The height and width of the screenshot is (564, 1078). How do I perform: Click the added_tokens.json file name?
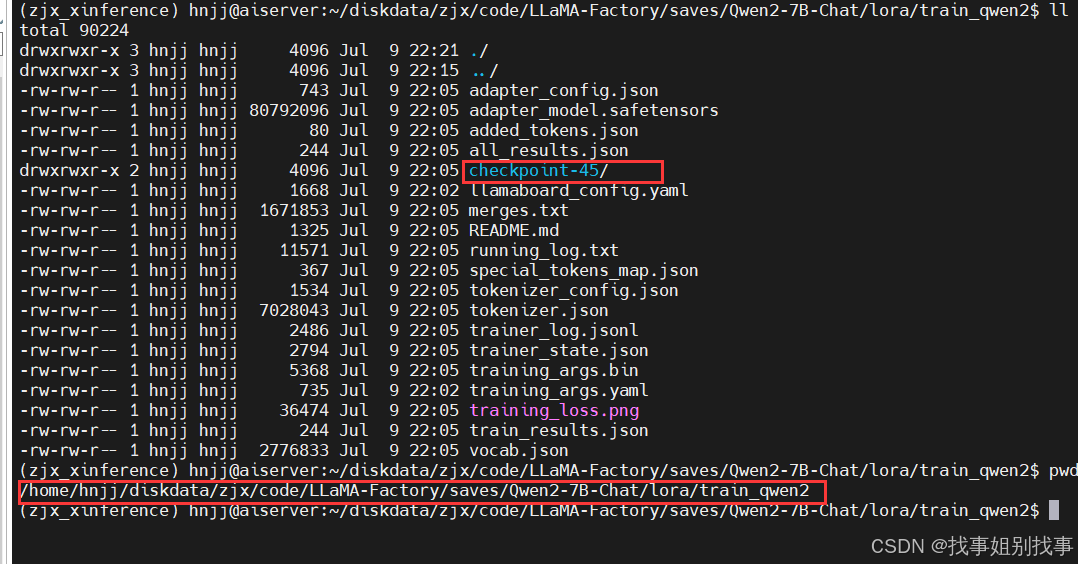point(554,131)
